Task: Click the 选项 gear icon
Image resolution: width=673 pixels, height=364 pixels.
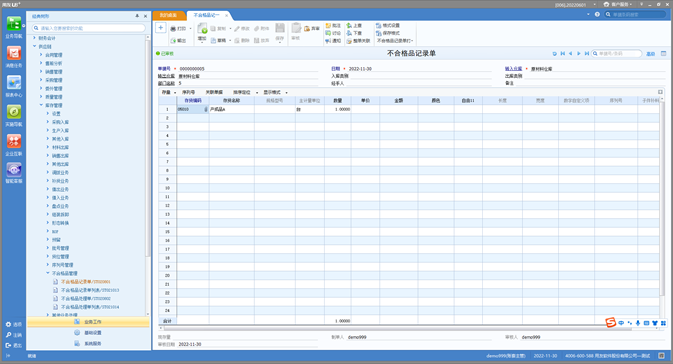Action: coord(8,325)
